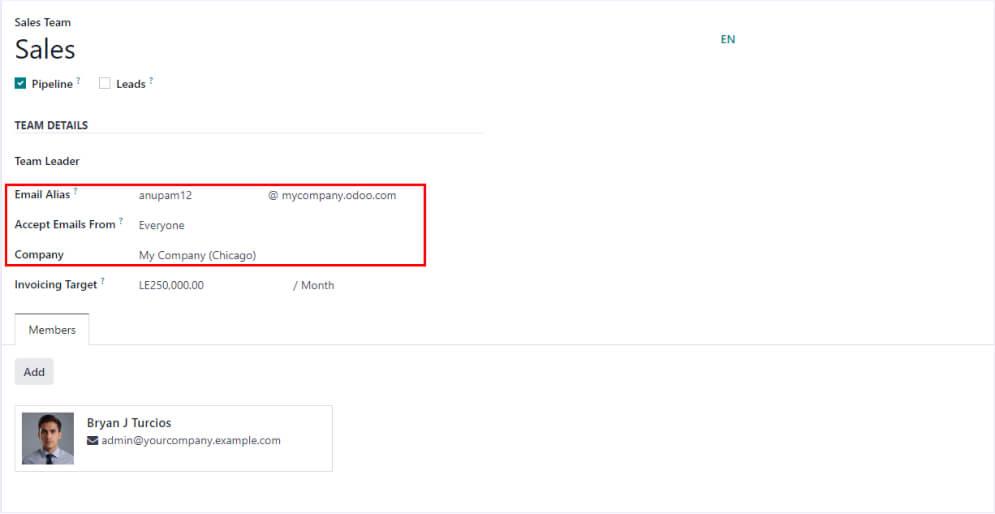Uncheck the Pipeline checkbox
Screen dimensions: 995x514
pos(20,84)
